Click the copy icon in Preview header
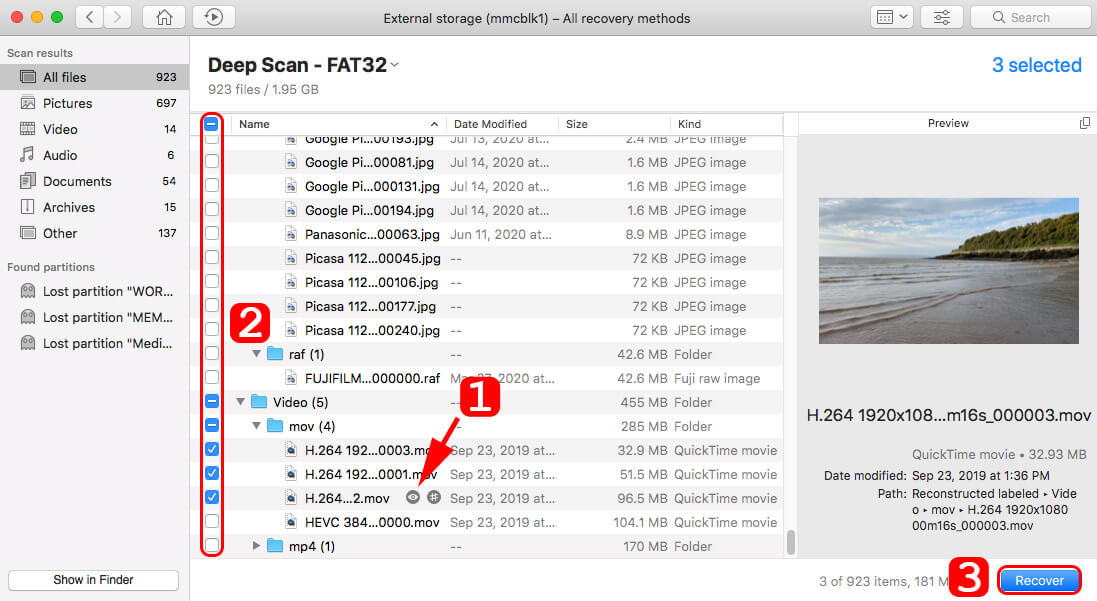The height and width of the screenshot is (601, 1097). pos(1085,123)
